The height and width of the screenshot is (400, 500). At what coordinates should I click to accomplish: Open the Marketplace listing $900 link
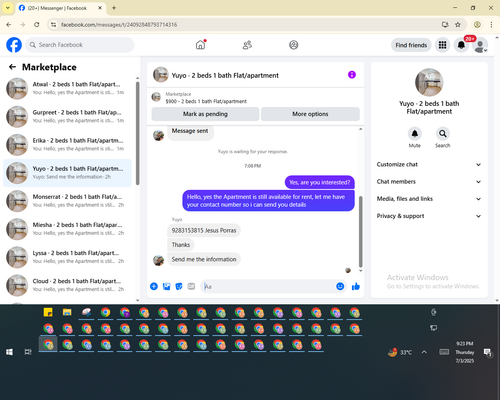pyautogui.click(x=206, y=101)
